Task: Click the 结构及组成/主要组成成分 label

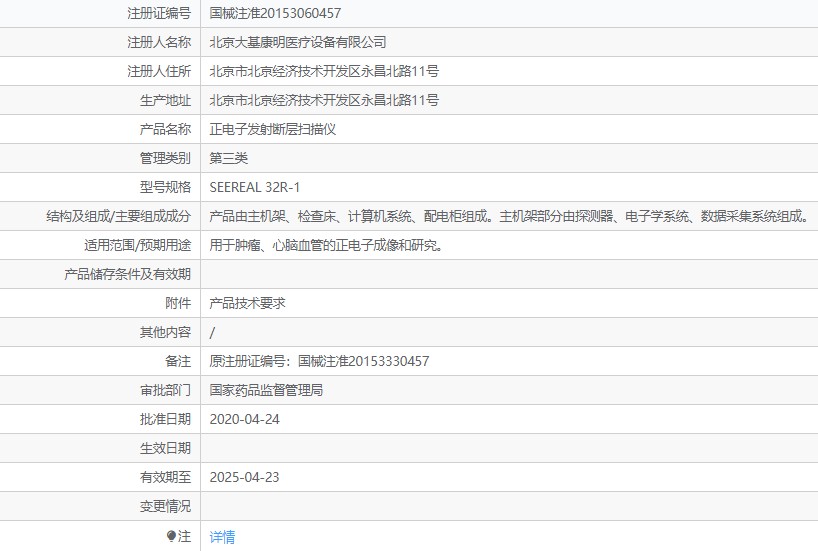Action: pos(118,216)
